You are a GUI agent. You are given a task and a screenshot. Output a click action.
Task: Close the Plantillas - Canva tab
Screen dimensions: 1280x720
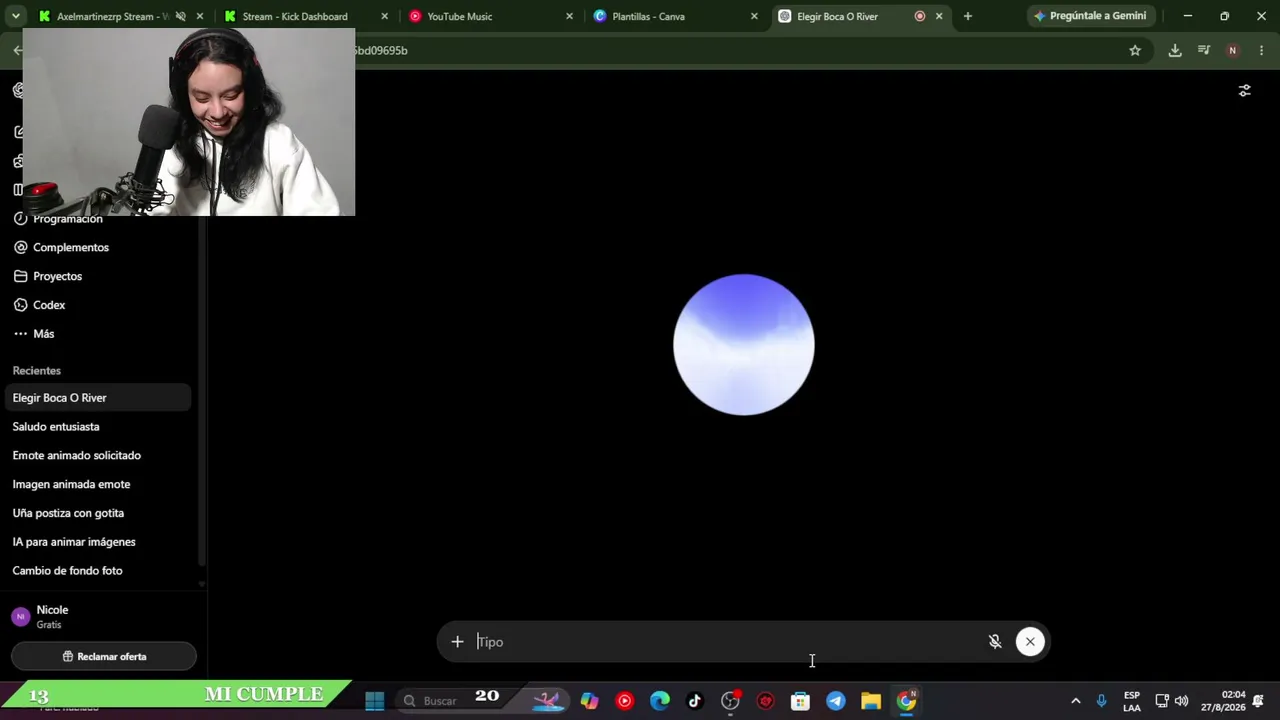point(754,16)
